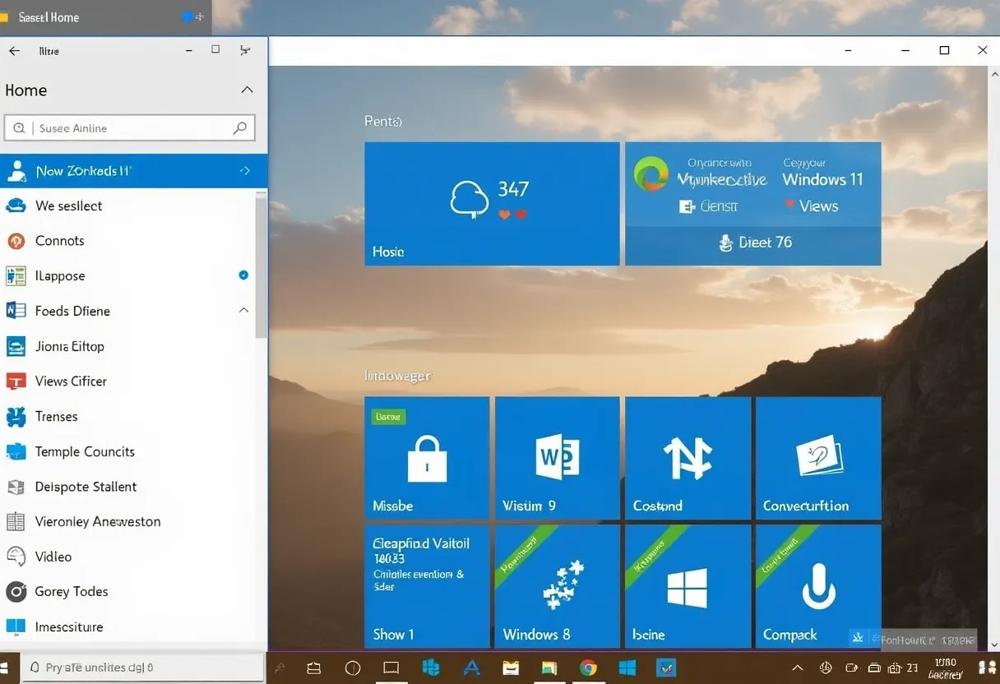Click the Views link in the tile
The width and height of the screenshot is (1000, 684).
[811, 206]
